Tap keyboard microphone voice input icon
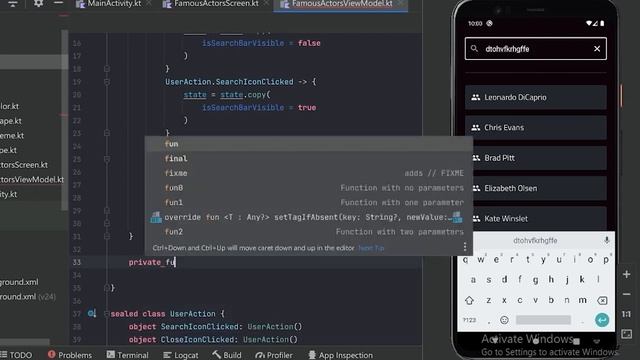Viewport: 640px width, 360px height. (607, 240)
